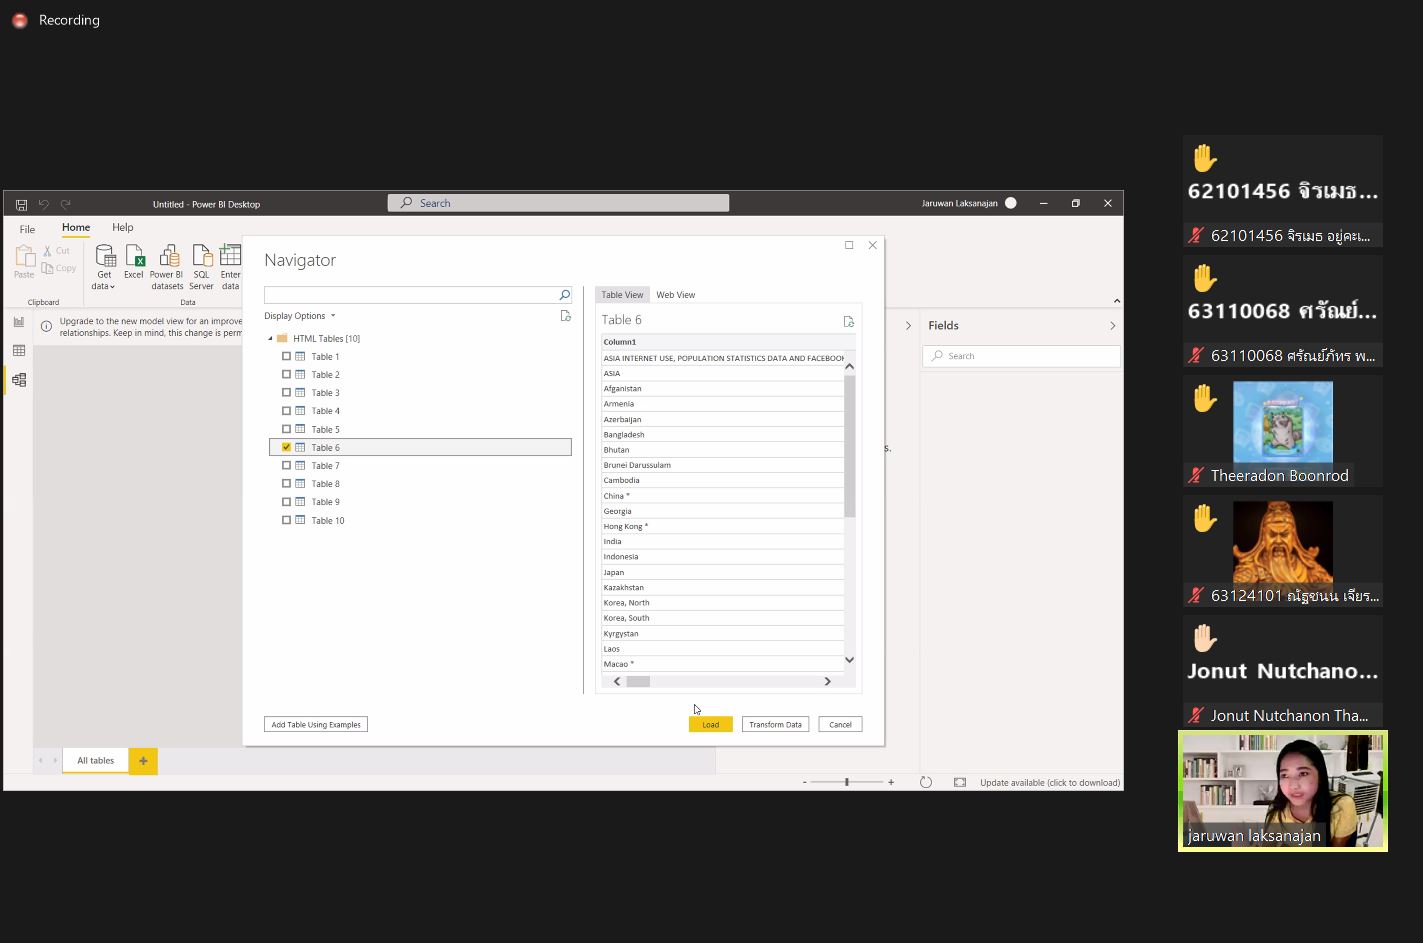Click the reset layout icon in status bar
The width and height of the screenshot is (1423, 943).
926,782
